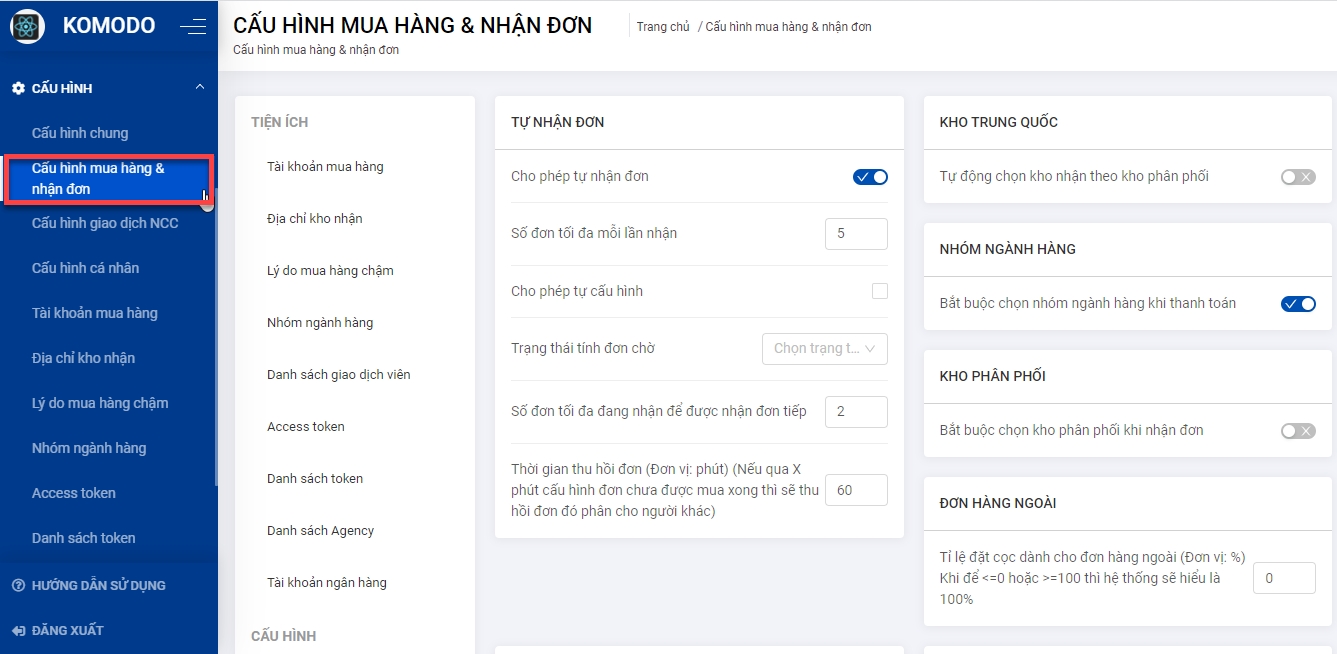Image resolution: width=1337 pixels, height=654 pixels.
Task: Click the Đăng xuất logout icon
Action: [x=18, y=630]
